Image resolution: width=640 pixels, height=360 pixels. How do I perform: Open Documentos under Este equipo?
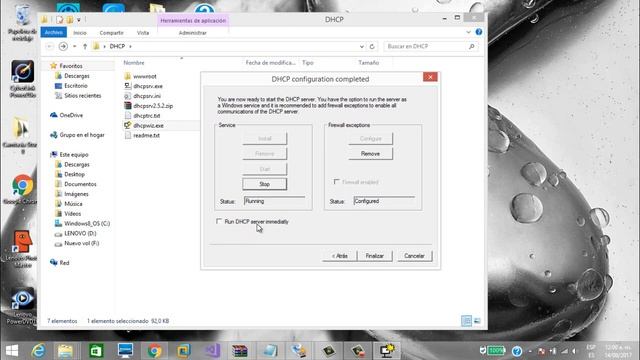tap(80, 184)
